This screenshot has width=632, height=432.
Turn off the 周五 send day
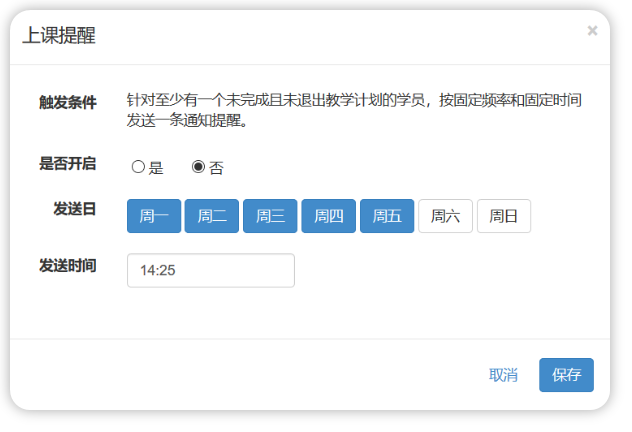[386, 216]
